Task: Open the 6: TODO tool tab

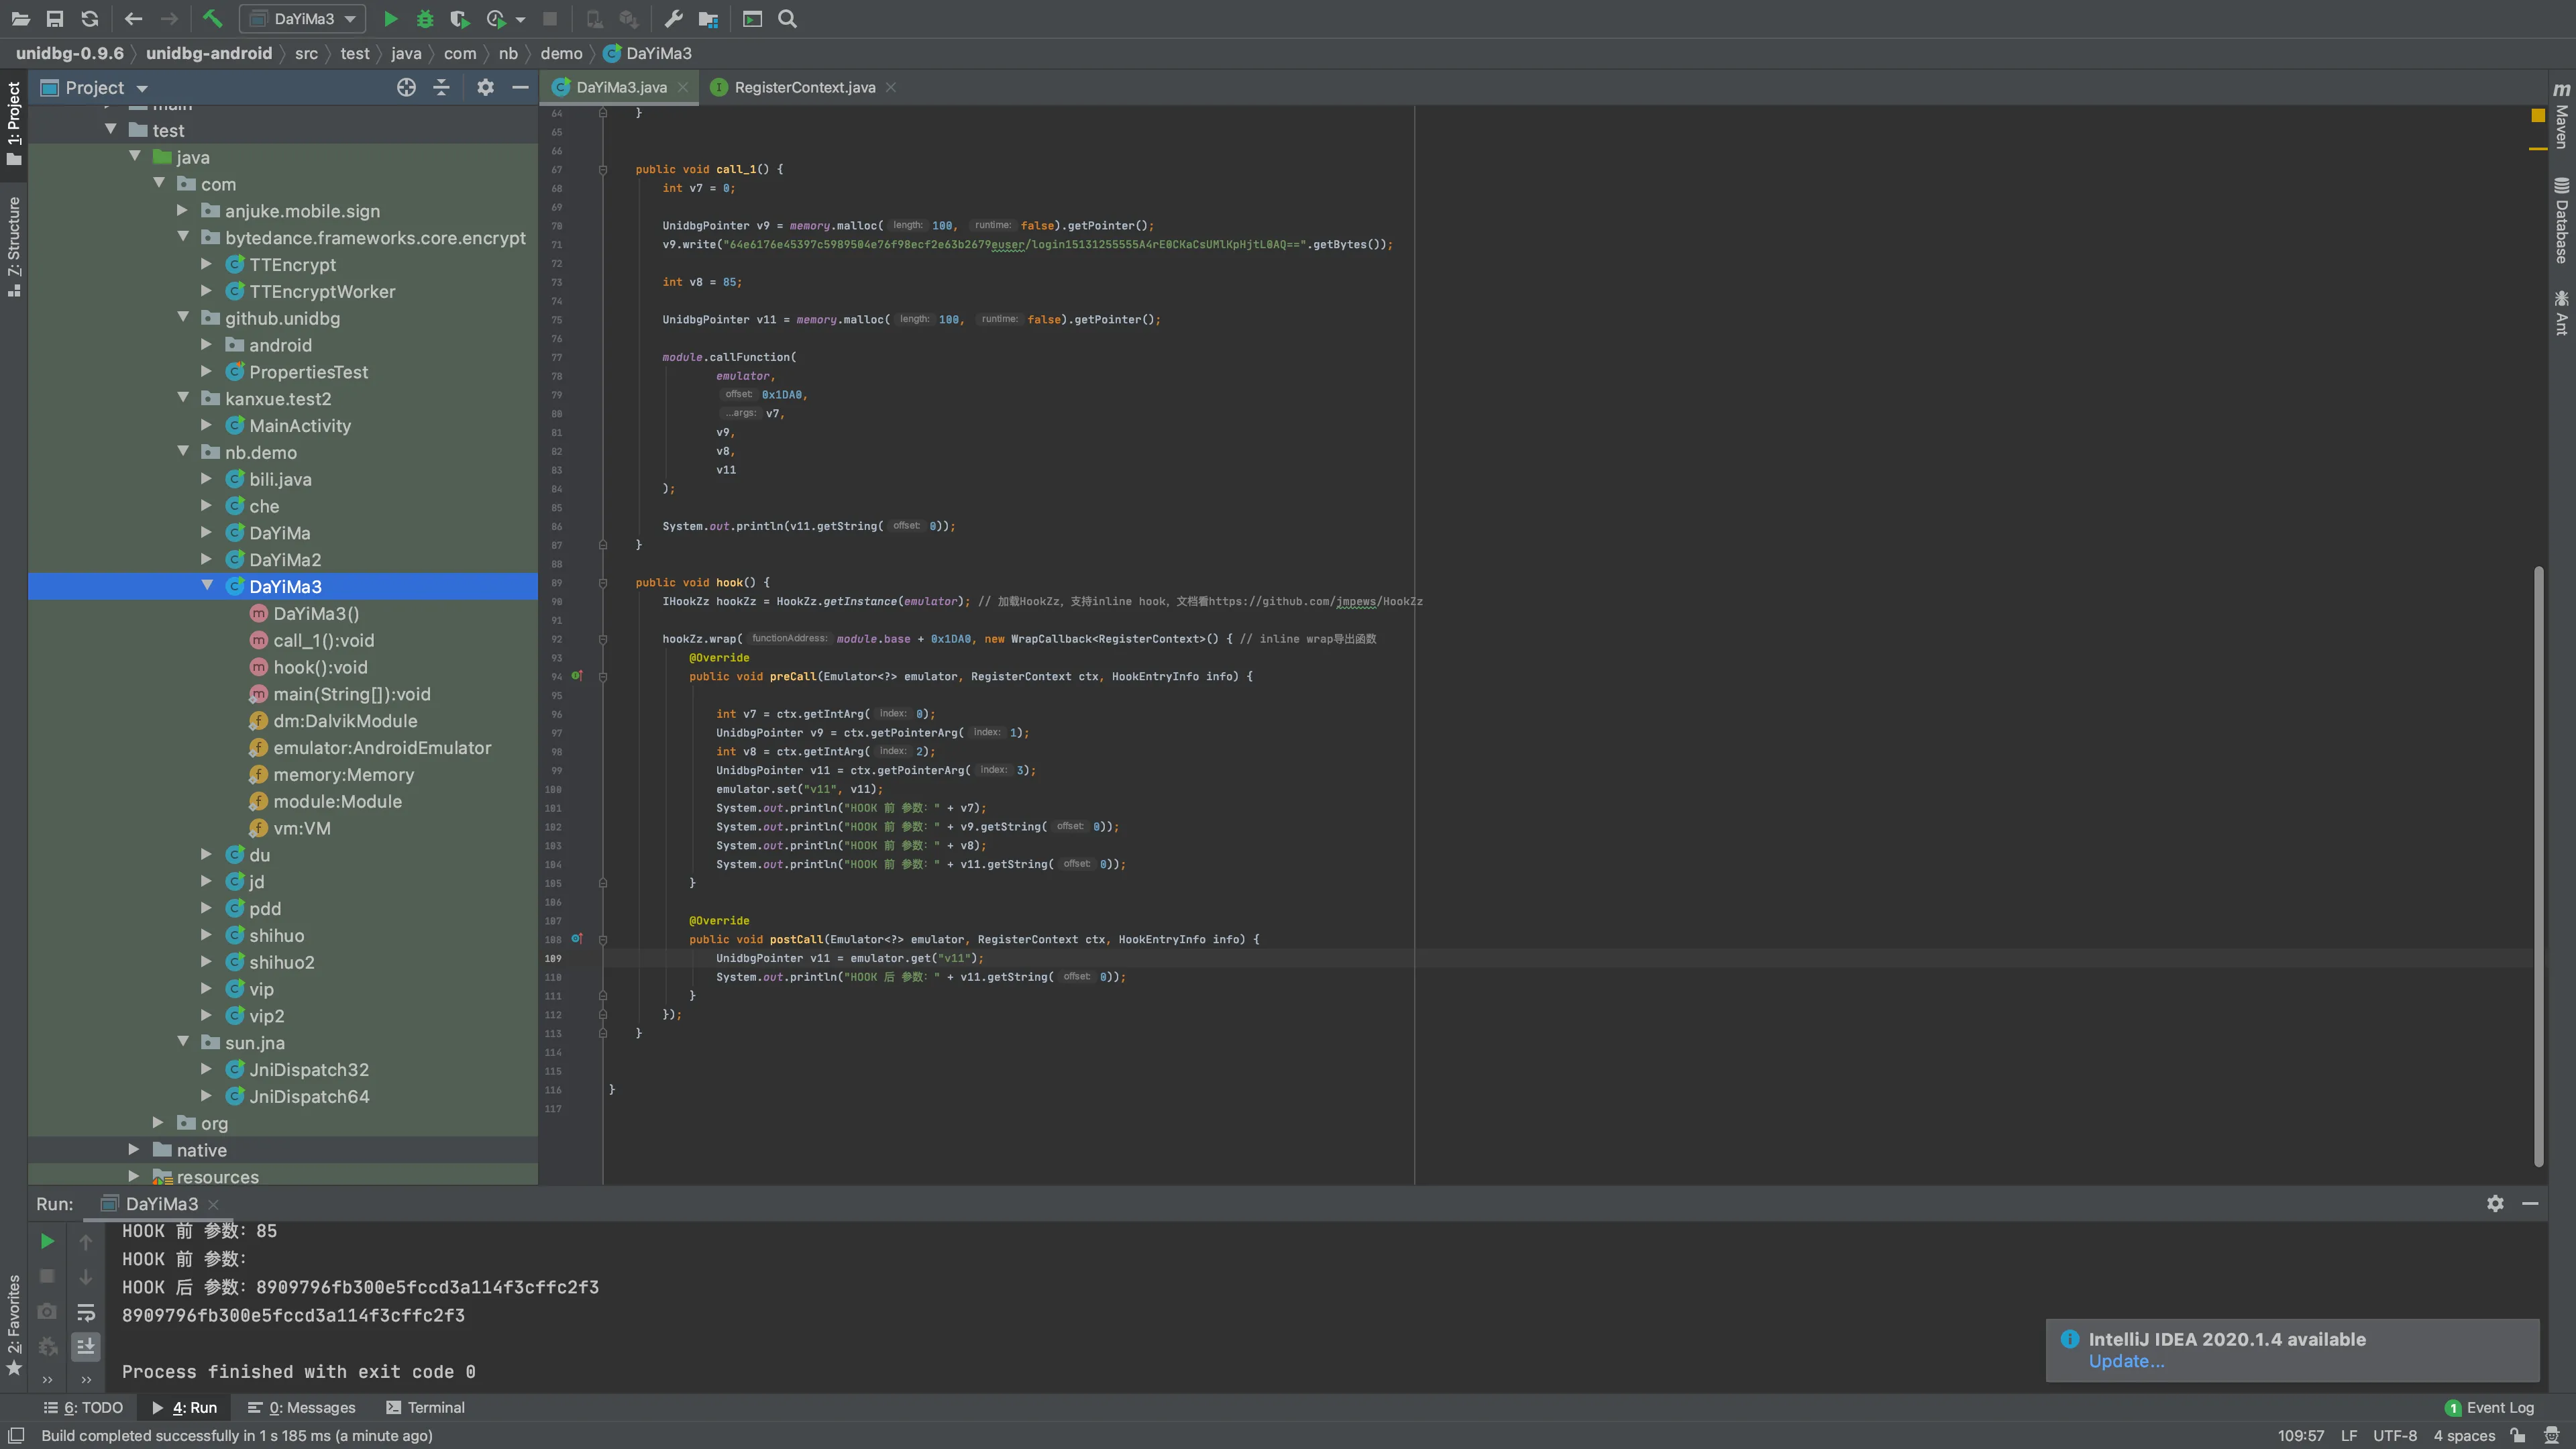Action: click(84, 1407)
